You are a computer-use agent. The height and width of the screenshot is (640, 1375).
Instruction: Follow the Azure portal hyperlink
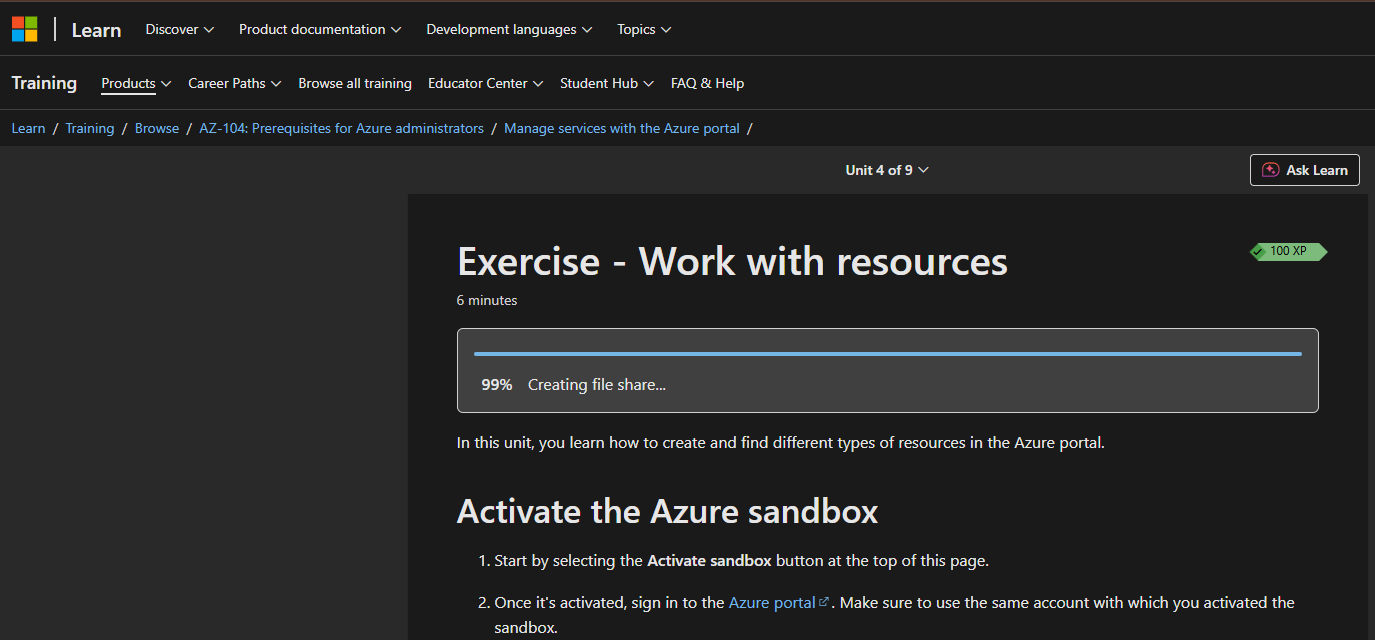point(772,602)
